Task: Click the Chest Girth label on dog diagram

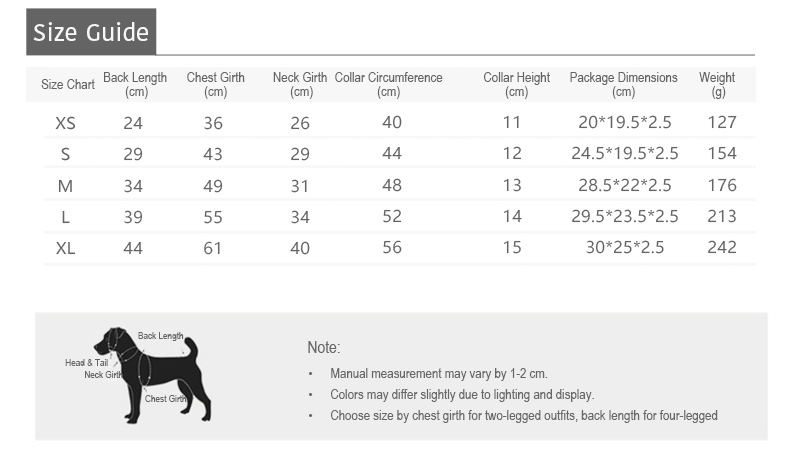Action: click(x=166, y=399)
